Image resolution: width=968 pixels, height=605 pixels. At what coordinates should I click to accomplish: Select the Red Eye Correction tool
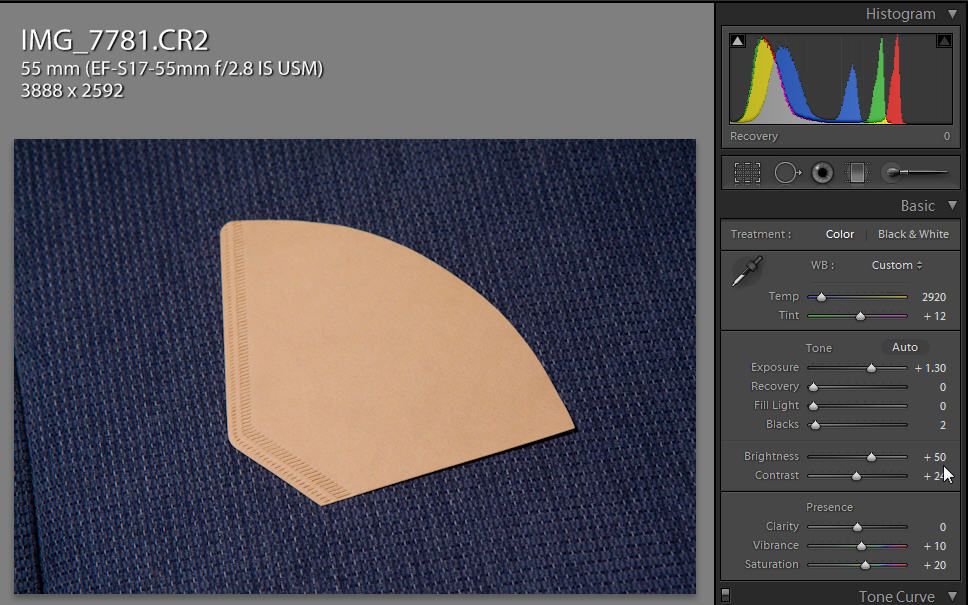[822, 173]
